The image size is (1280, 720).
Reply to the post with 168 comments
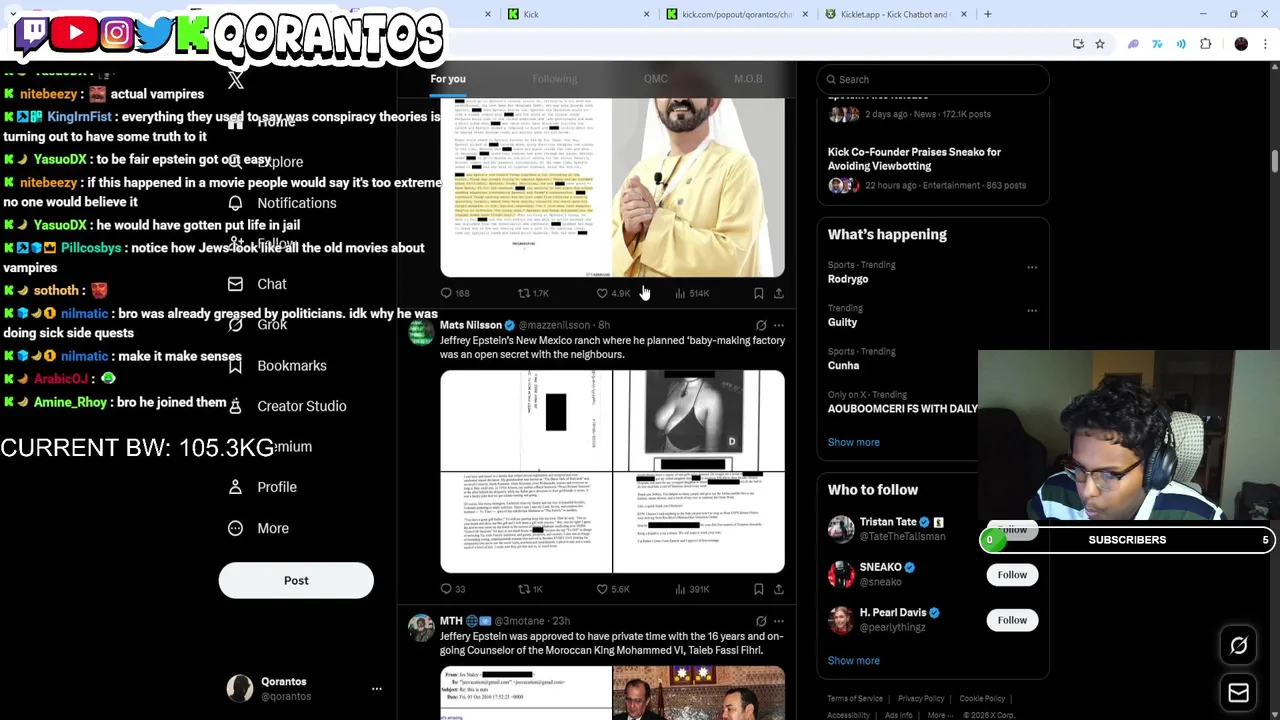pos(455,293)
